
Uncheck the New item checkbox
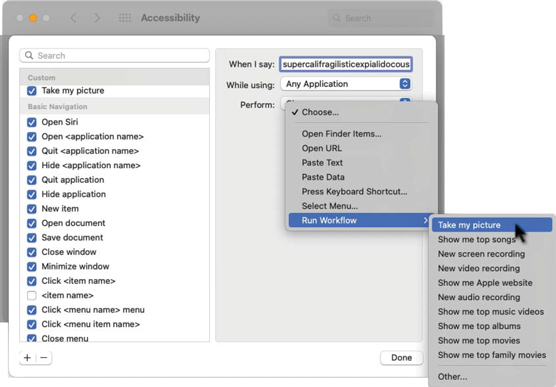tap(32, 209)
